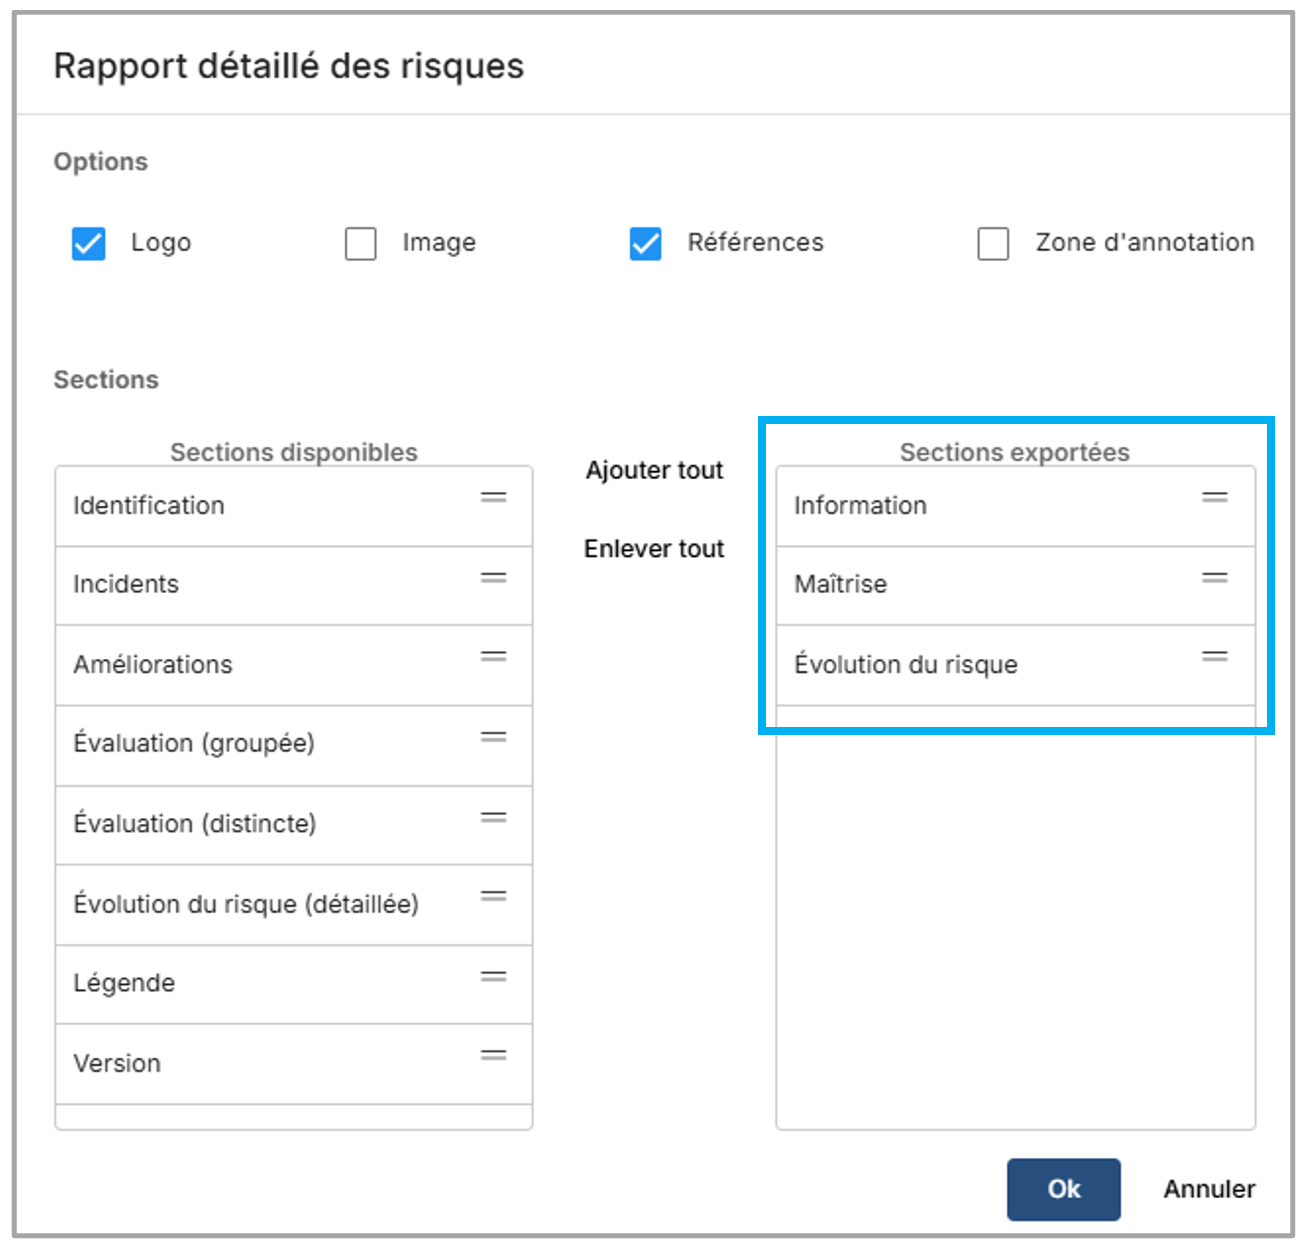This screenshot has height=1243, width=1301.
Task: Cancel the dialog with Annuler
Action: (x=1208, y=1189)
